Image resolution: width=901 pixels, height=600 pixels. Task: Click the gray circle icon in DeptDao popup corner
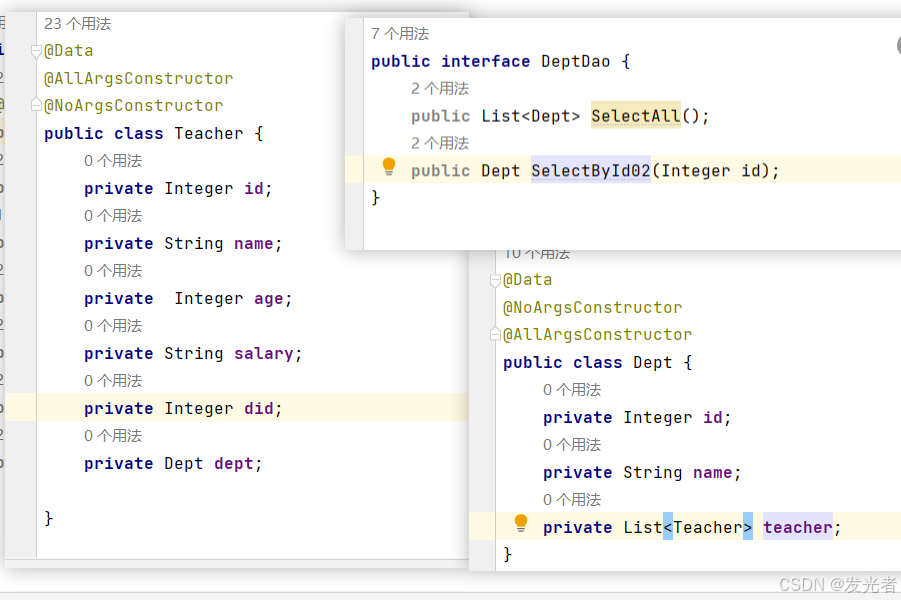pyautogui.click(x=895, y=45)
